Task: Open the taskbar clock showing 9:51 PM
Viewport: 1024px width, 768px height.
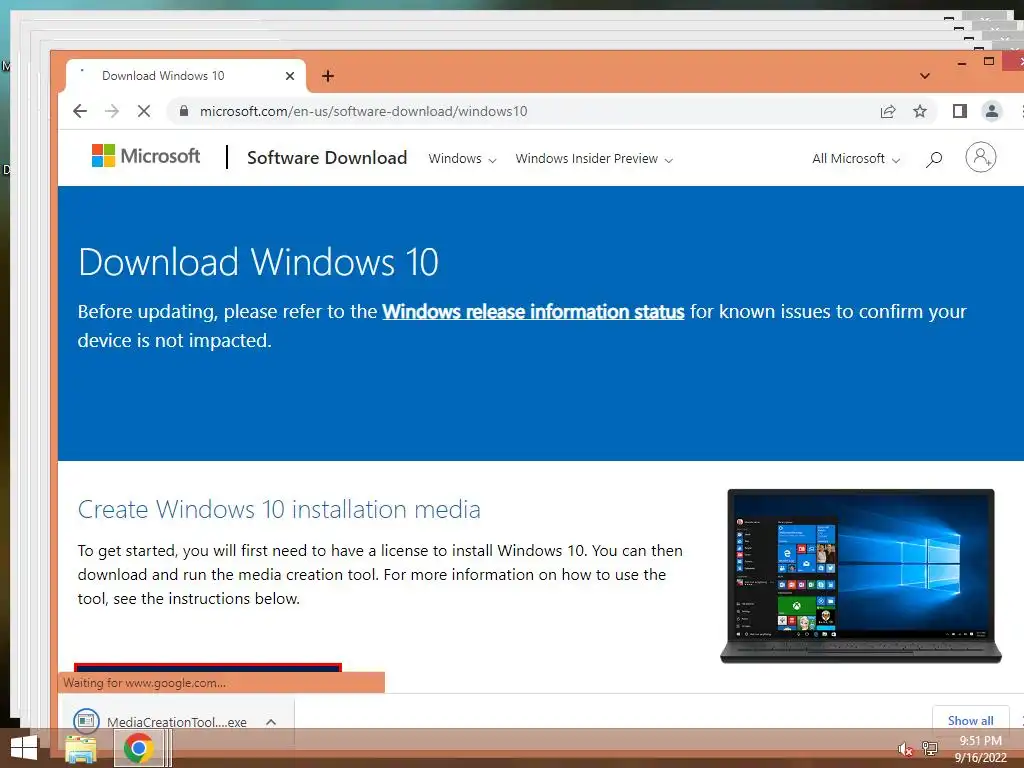Action: tap(980, 748)
